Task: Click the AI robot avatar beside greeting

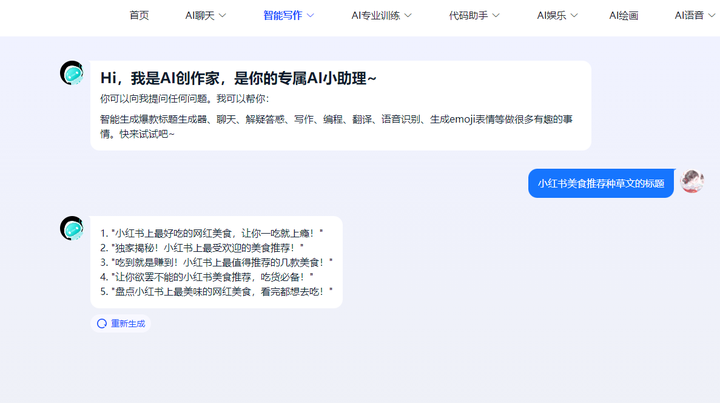Action: pyautogui.click(x=72, y=73)
